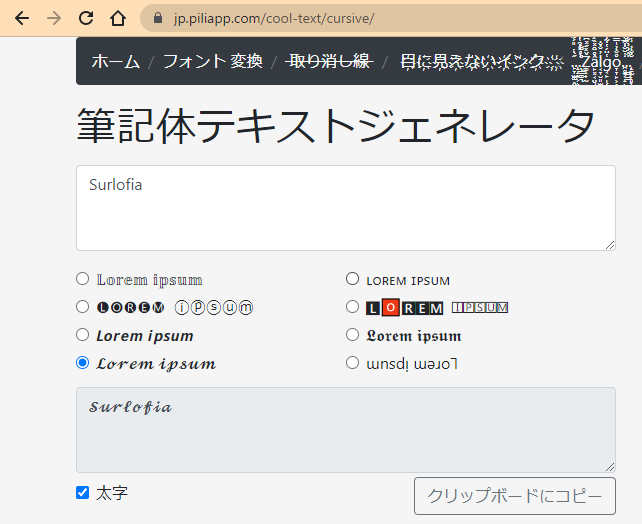Click the resize handle of the output textarea
The image size is (642, 524).
tap(610, 467)
